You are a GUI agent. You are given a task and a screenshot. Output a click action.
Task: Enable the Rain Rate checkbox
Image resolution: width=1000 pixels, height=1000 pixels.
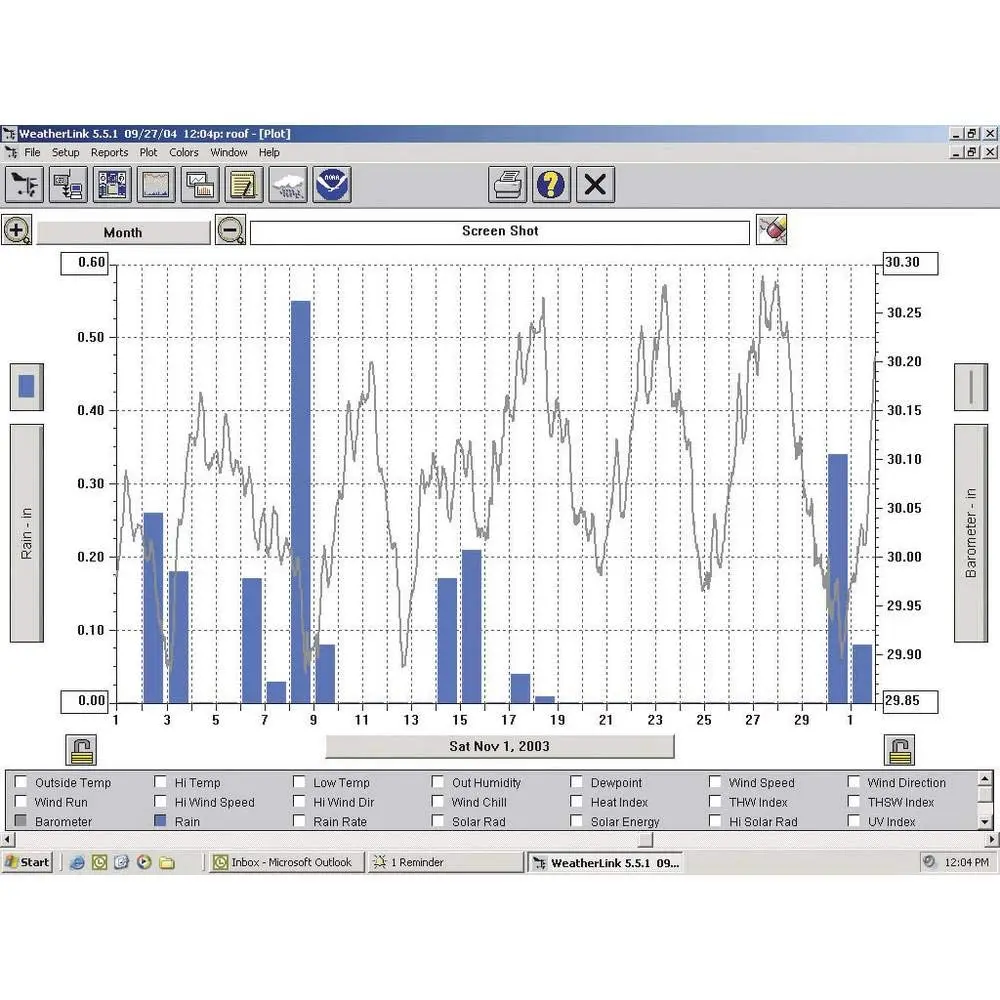pos(298,821)
